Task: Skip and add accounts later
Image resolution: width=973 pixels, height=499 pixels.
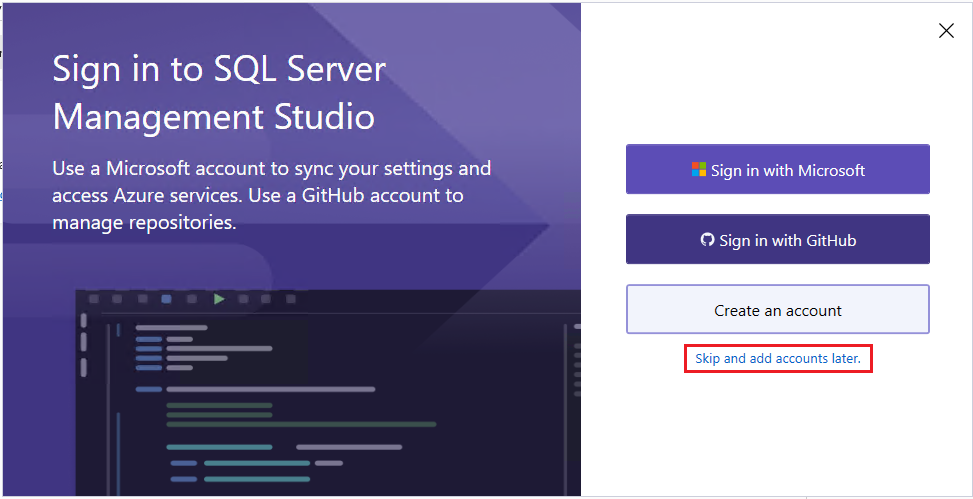Action: click(778, 359)
